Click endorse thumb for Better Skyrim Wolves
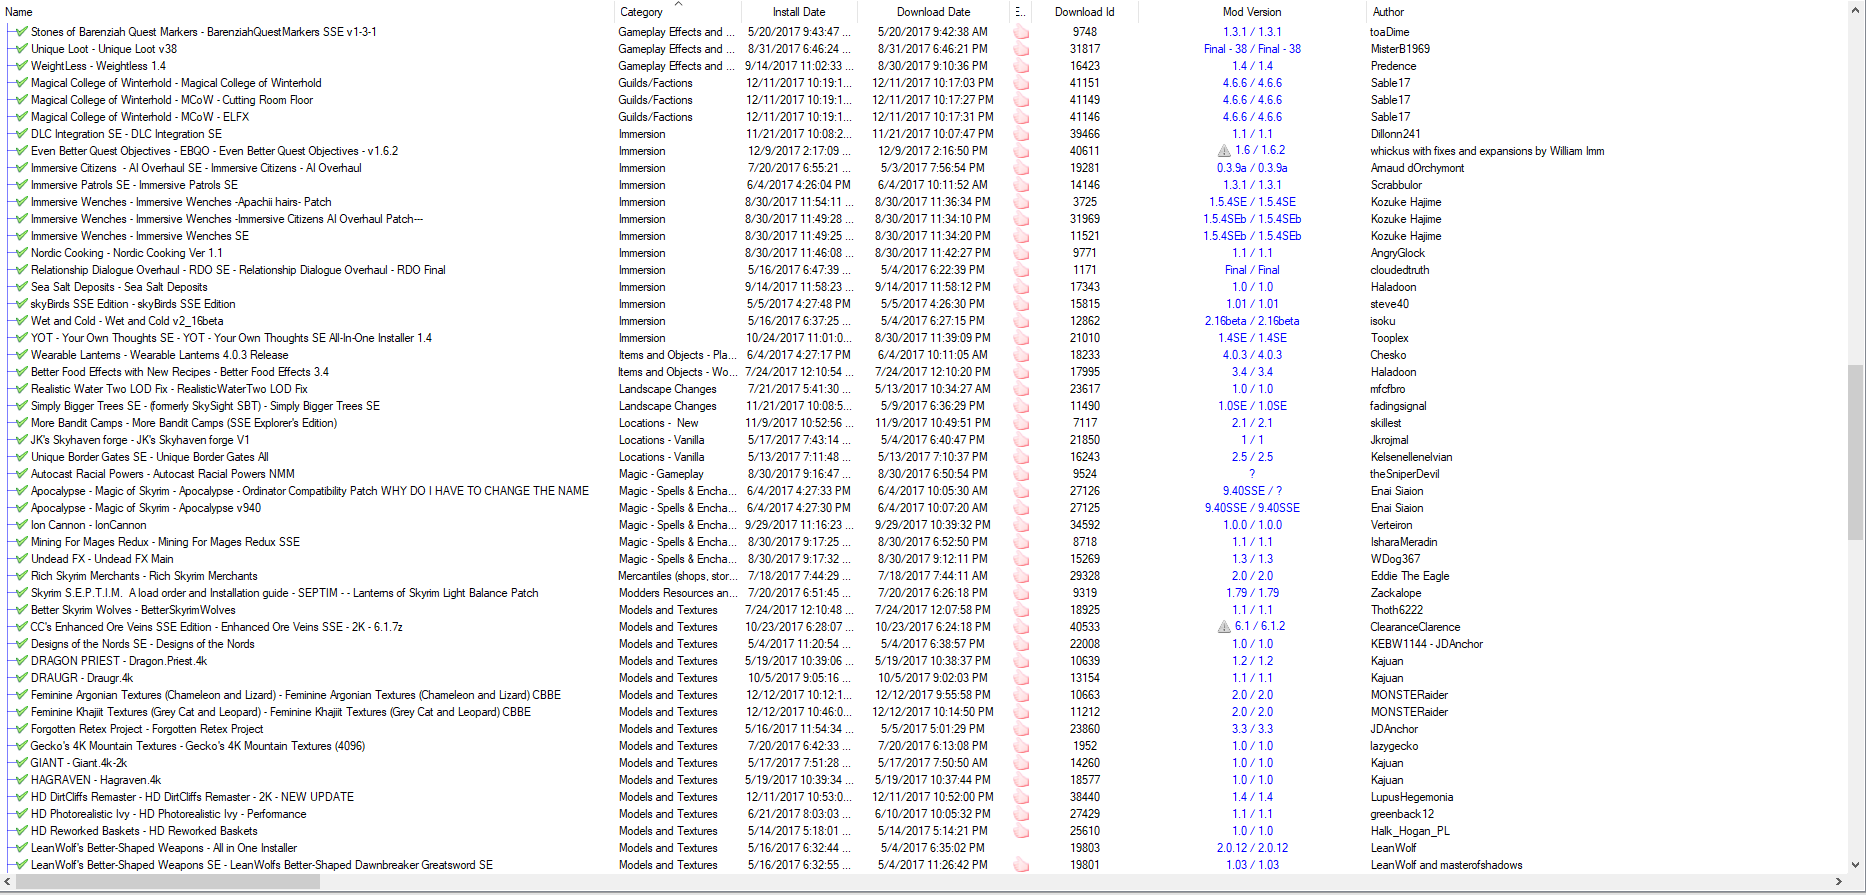This screenshot has width=1866, height=895. [x=1021, y=610]
